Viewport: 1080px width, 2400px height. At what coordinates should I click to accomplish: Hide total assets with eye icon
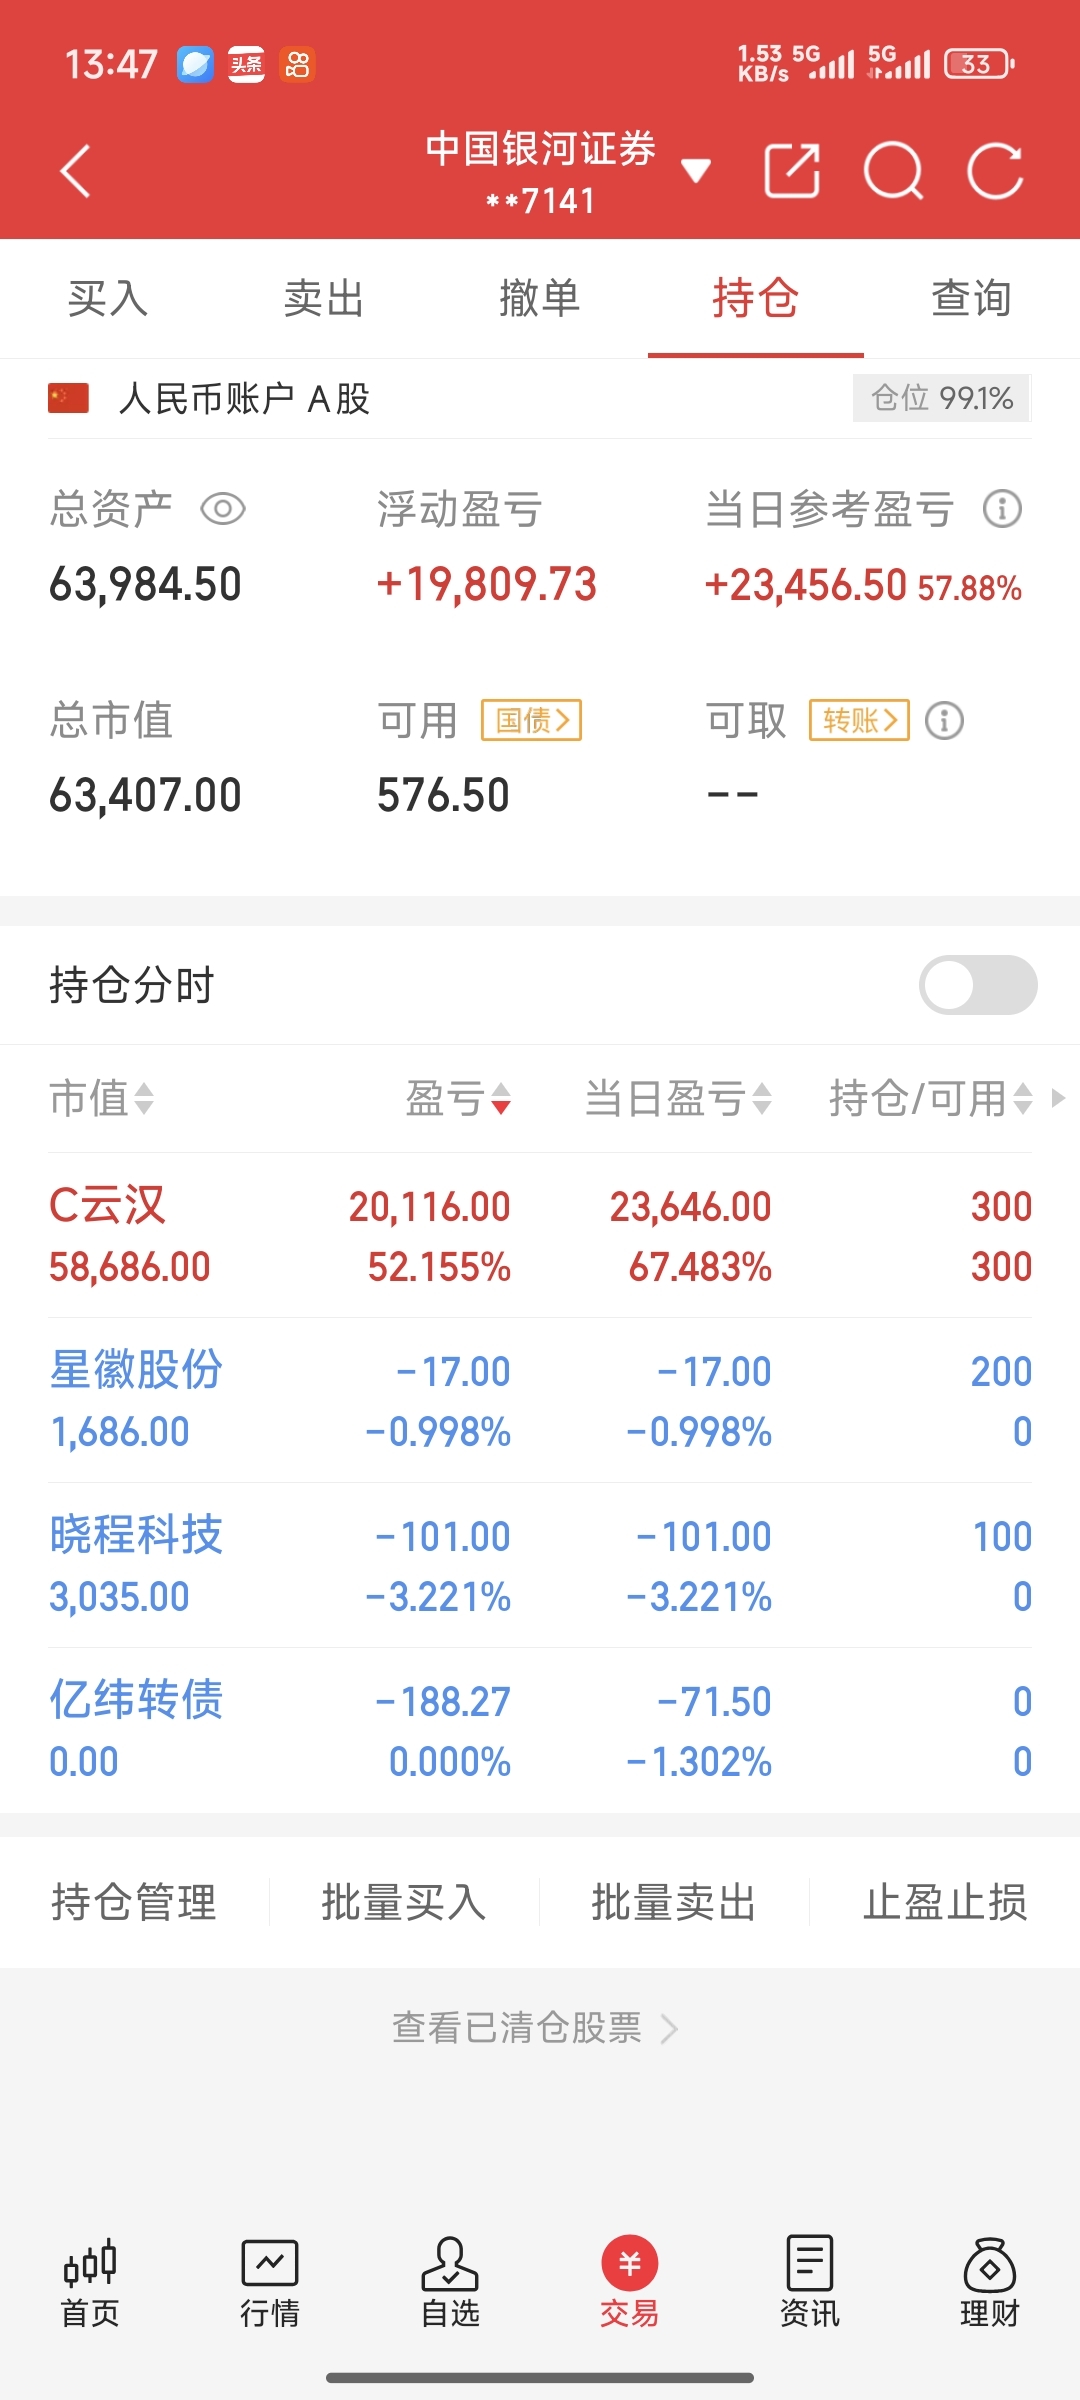coord(223,509)
